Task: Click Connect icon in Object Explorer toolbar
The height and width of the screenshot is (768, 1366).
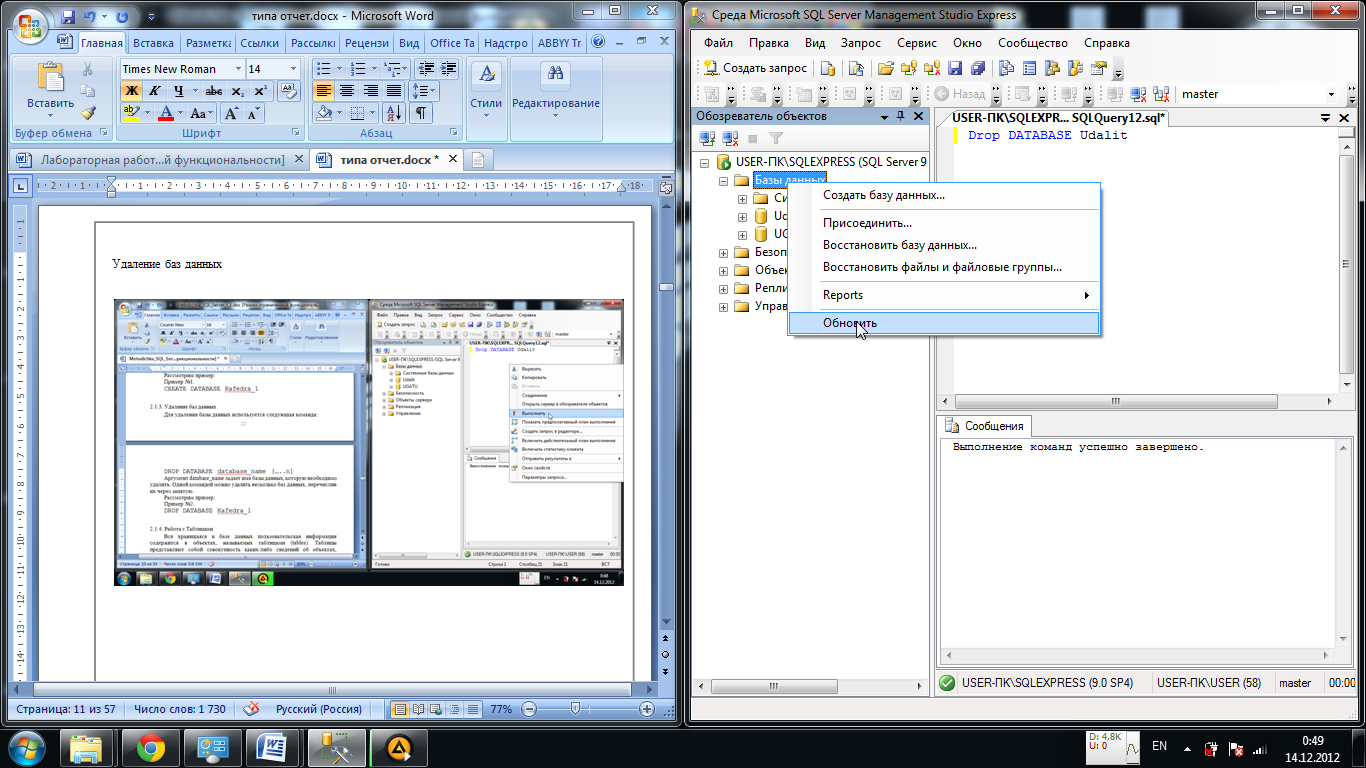Action: click(x=709, y=138)
